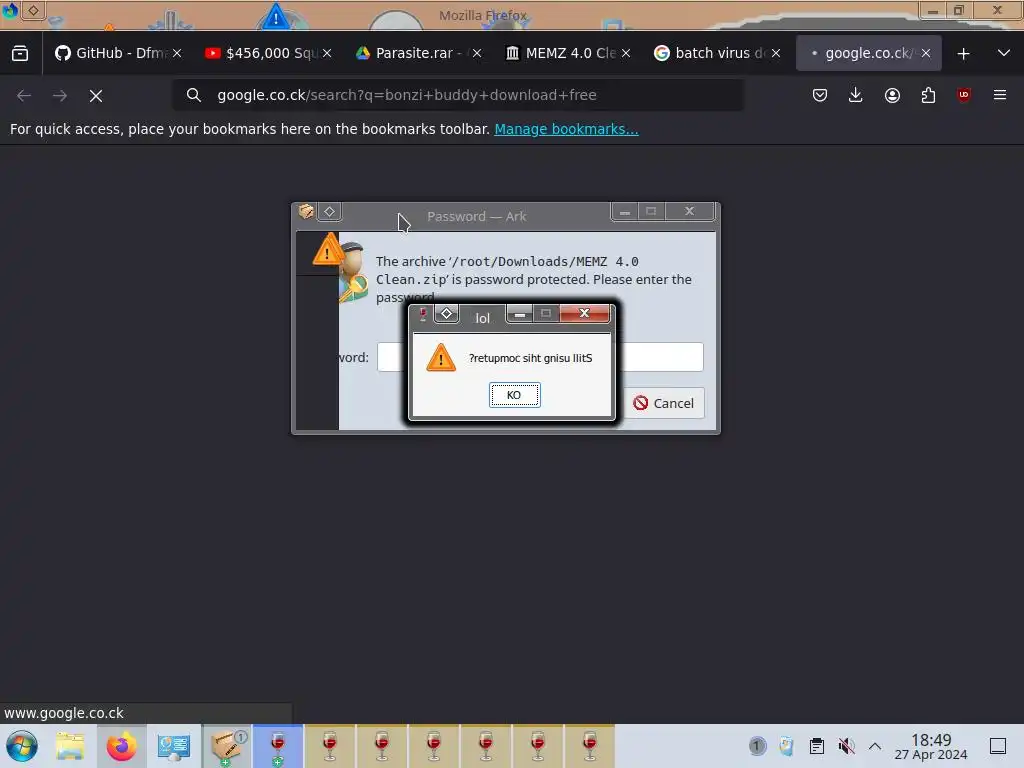Open the clipboard tray icon
The image size is (1024, 768).
(816, 746)
